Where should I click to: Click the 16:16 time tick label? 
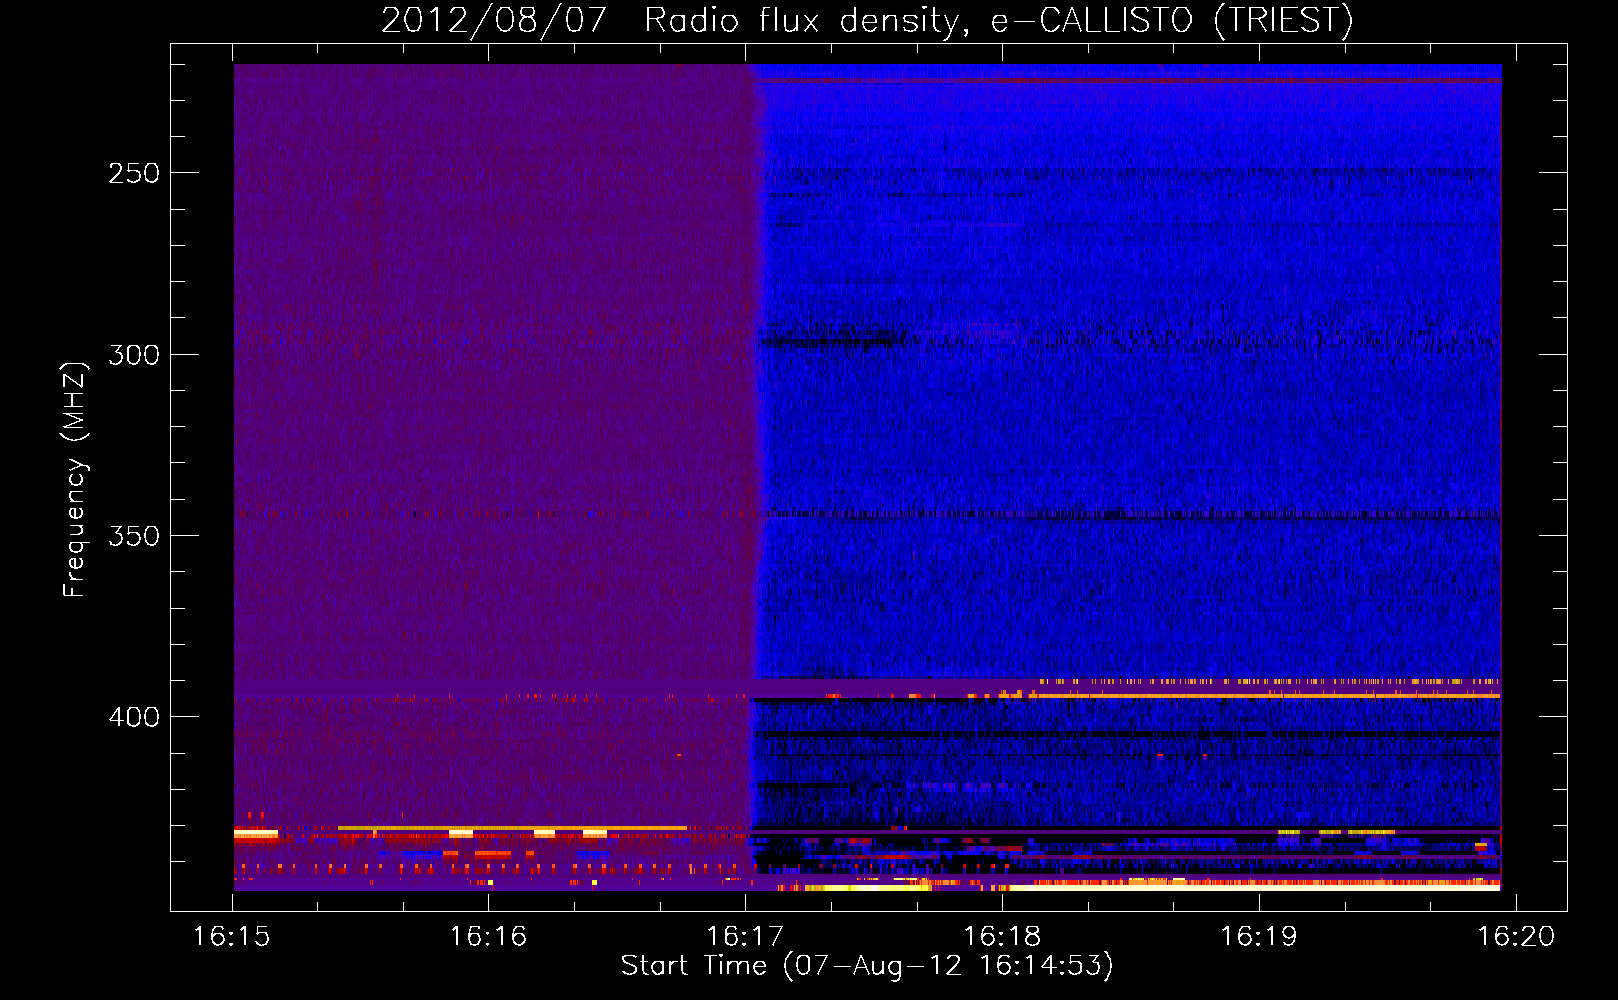(x=488, y=937)
